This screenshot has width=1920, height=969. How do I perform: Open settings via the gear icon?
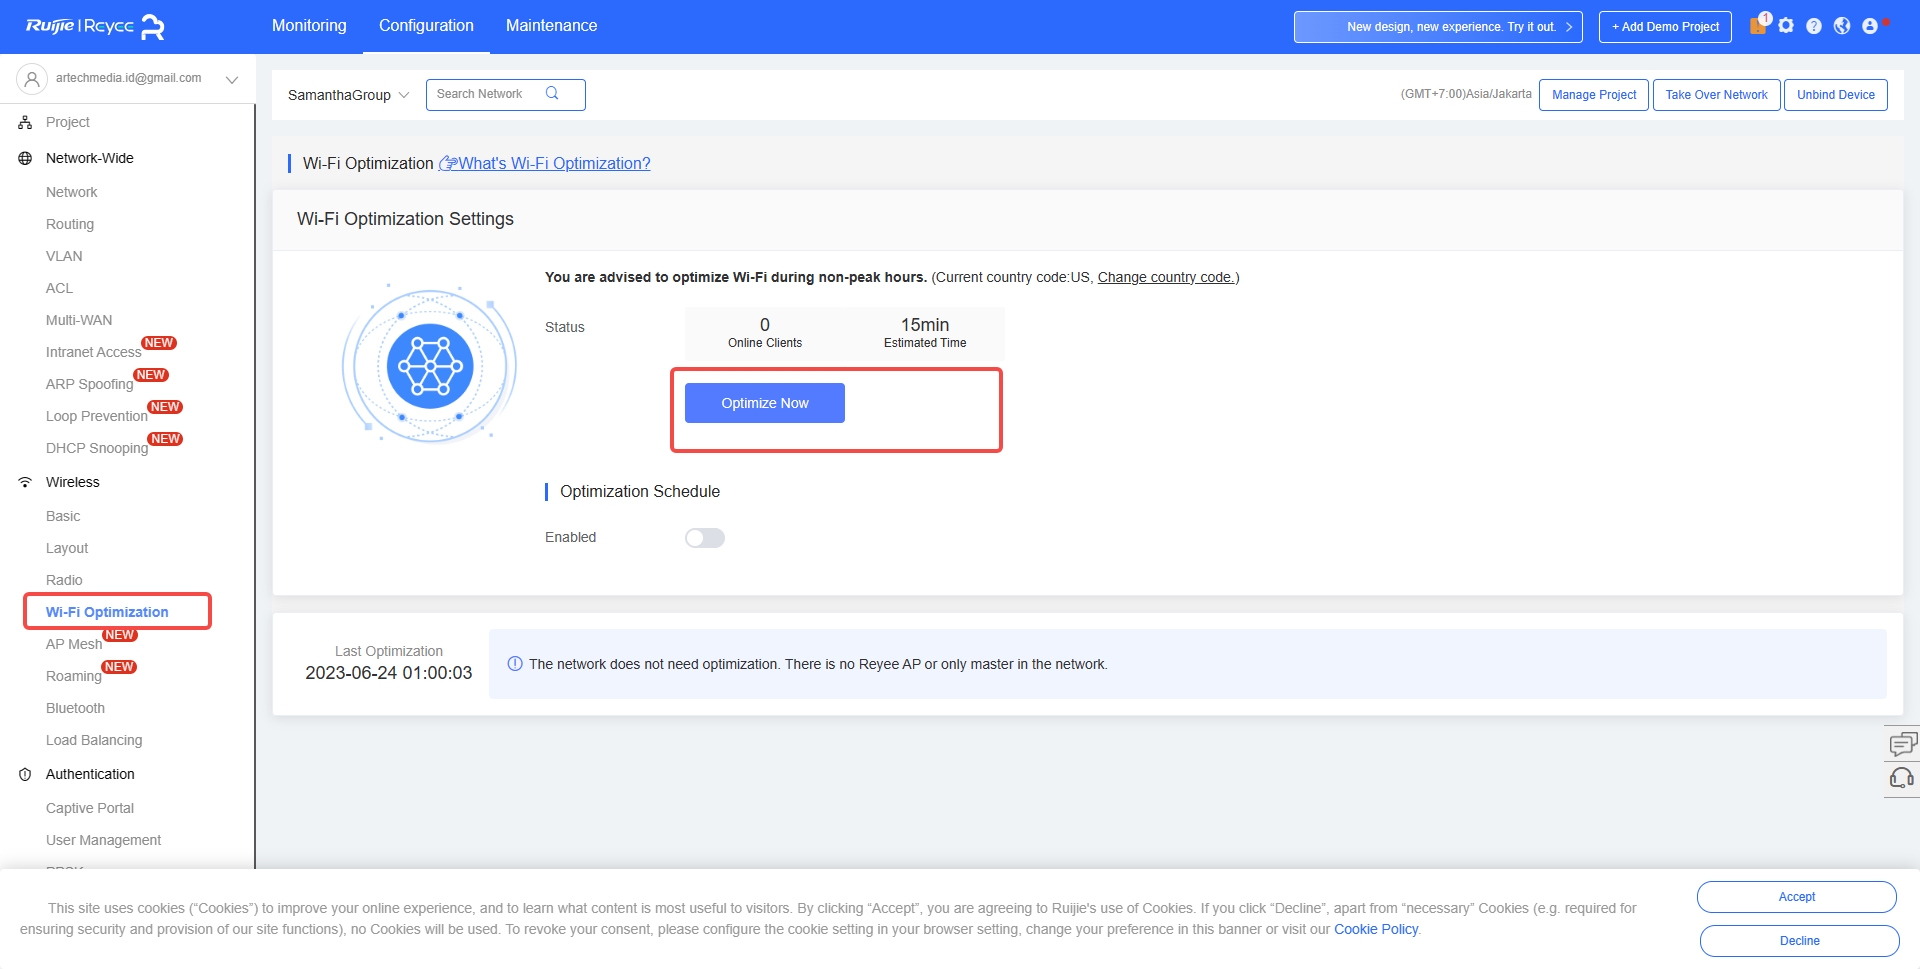point(1786,26)
